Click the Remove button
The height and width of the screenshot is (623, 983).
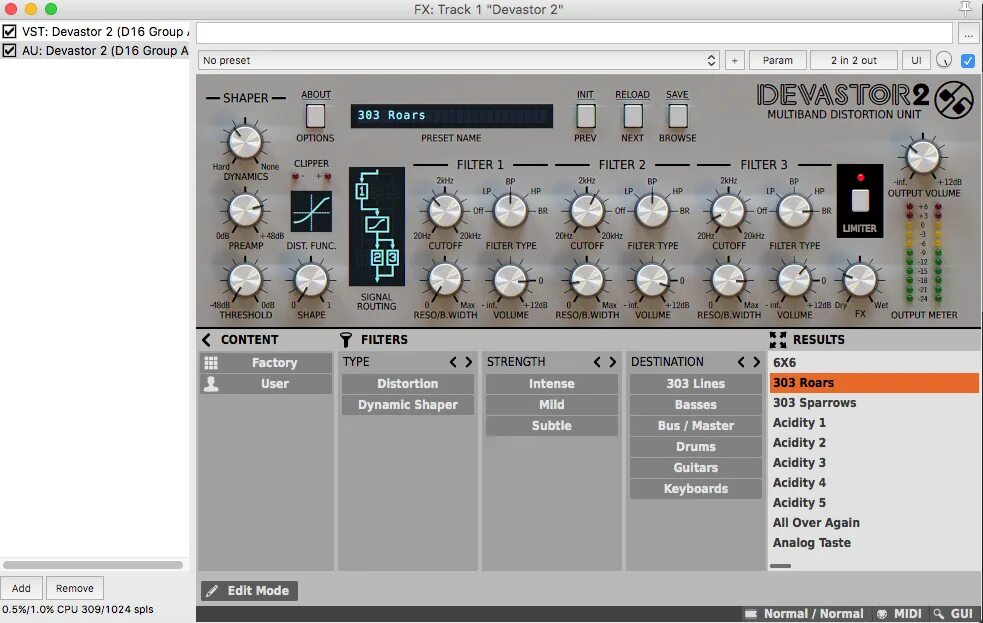(75, 588)
